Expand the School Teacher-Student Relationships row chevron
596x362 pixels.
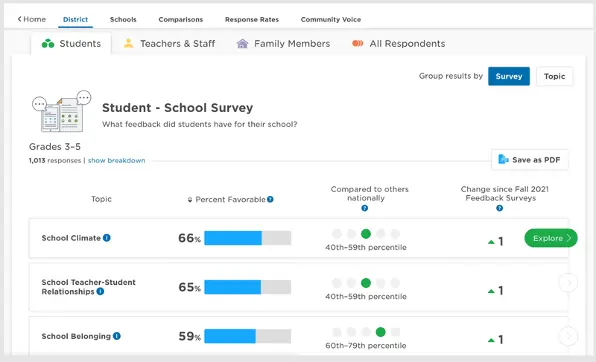click(568, 283)
